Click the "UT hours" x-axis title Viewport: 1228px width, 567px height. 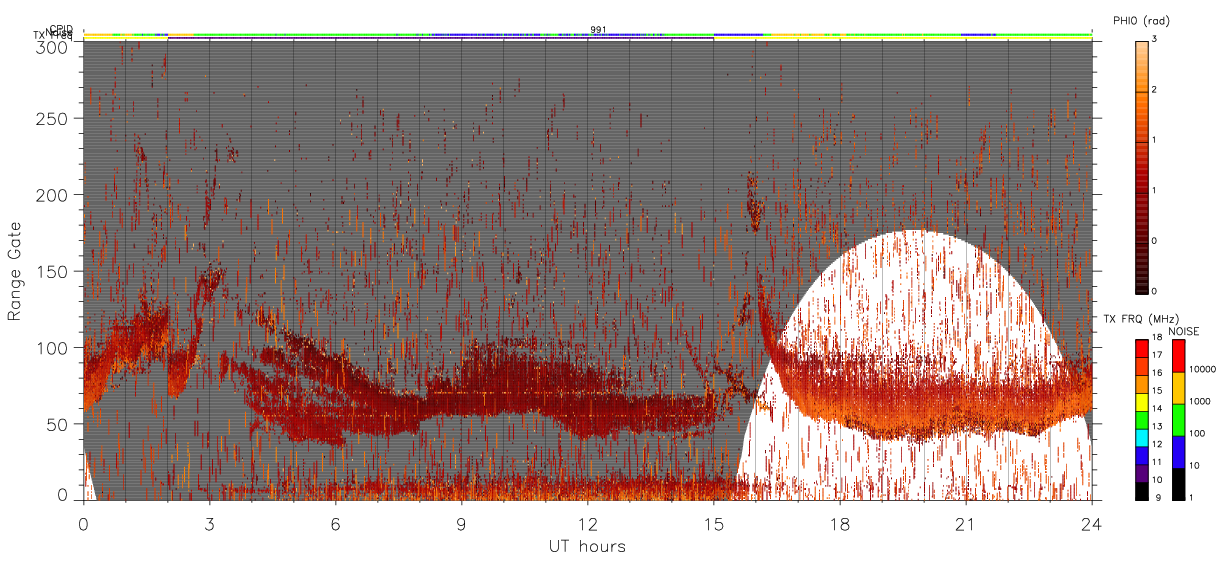[587, 546]
